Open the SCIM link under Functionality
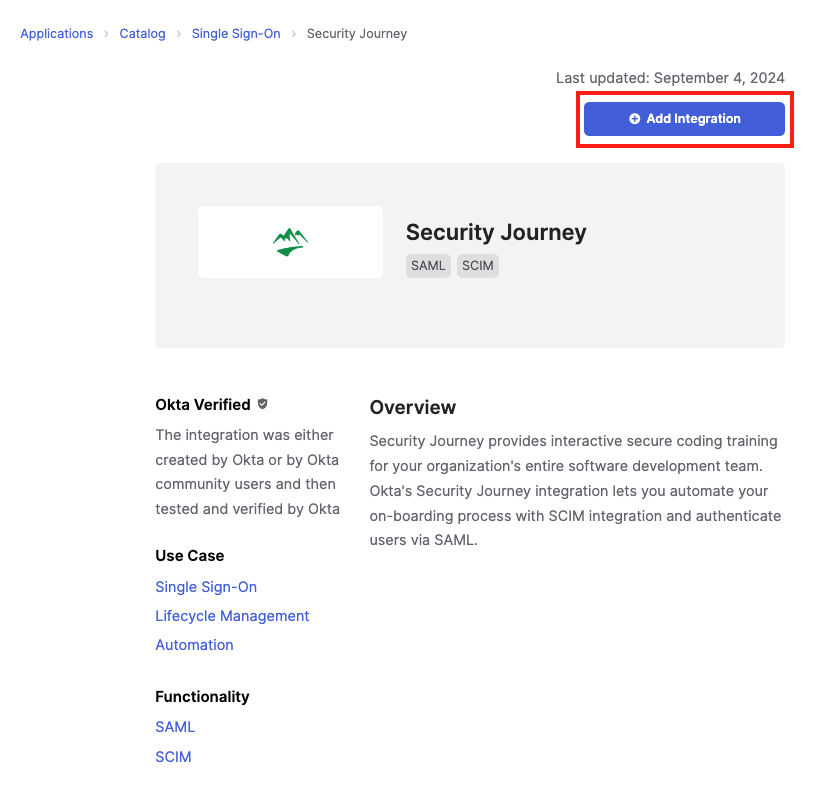 tap(173, 757)
